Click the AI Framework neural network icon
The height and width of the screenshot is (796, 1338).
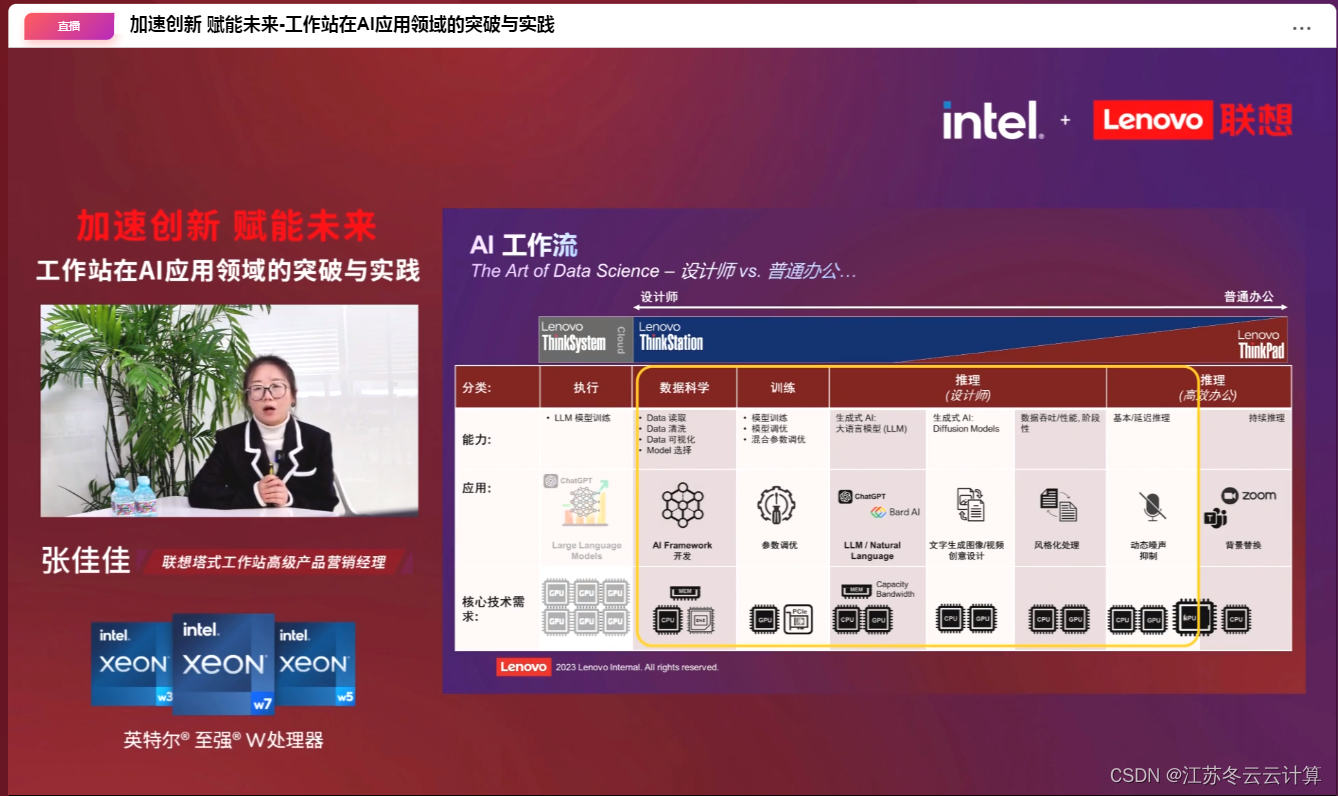(x=683, y=505)
